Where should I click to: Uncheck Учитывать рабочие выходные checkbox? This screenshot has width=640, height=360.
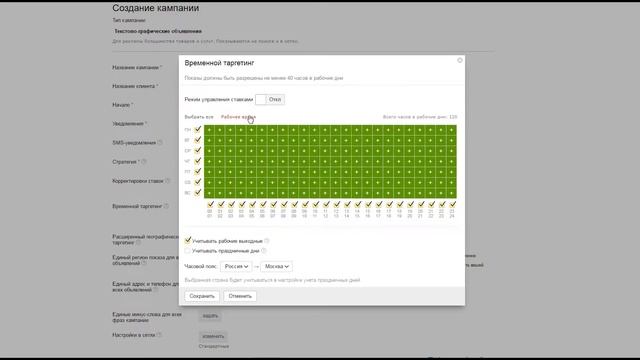(188, 240)
